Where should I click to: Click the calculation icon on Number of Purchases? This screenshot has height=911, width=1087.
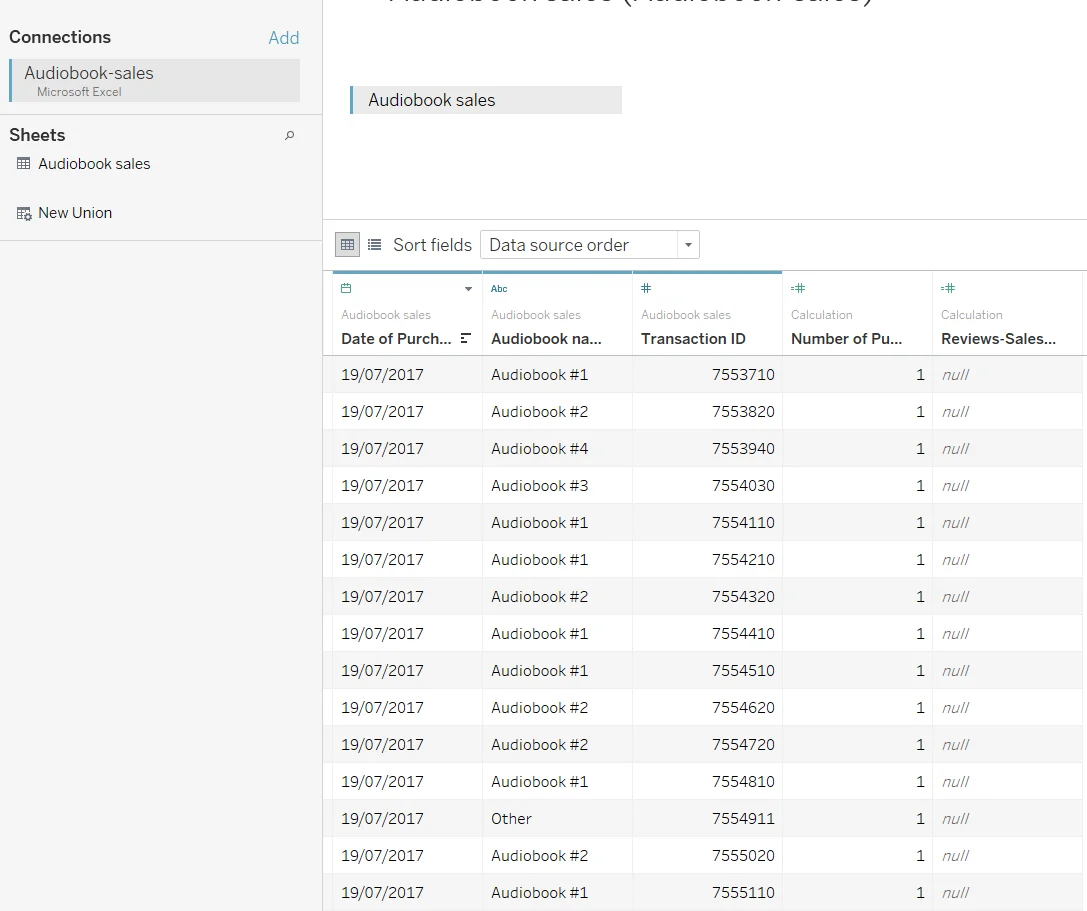tap(798, 288)
